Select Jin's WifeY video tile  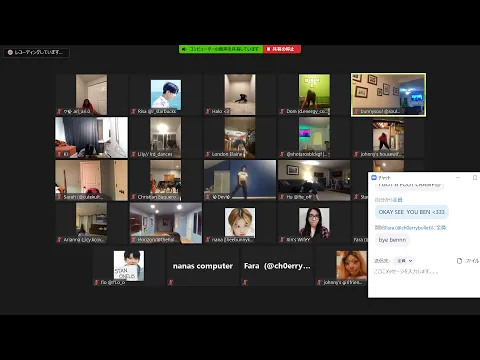coord(314,223)
